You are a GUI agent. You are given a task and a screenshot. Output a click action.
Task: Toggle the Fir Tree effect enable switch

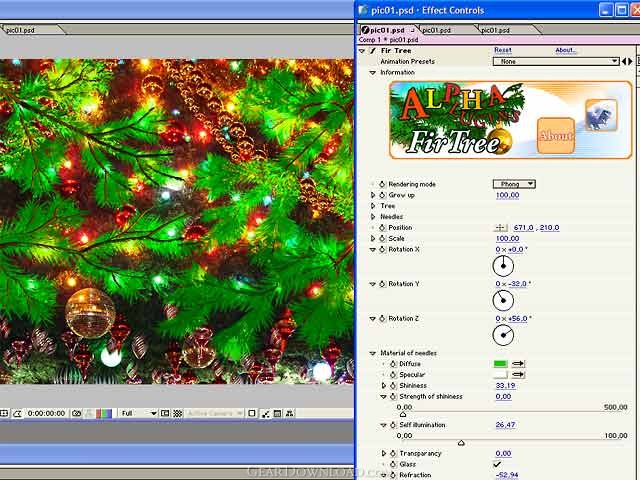(372, 50)
